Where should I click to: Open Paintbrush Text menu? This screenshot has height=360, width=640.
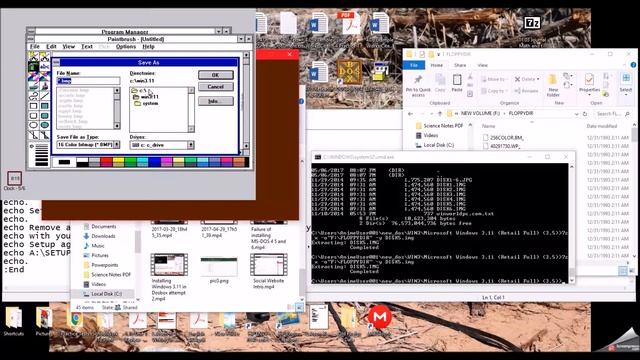[87, 47]
